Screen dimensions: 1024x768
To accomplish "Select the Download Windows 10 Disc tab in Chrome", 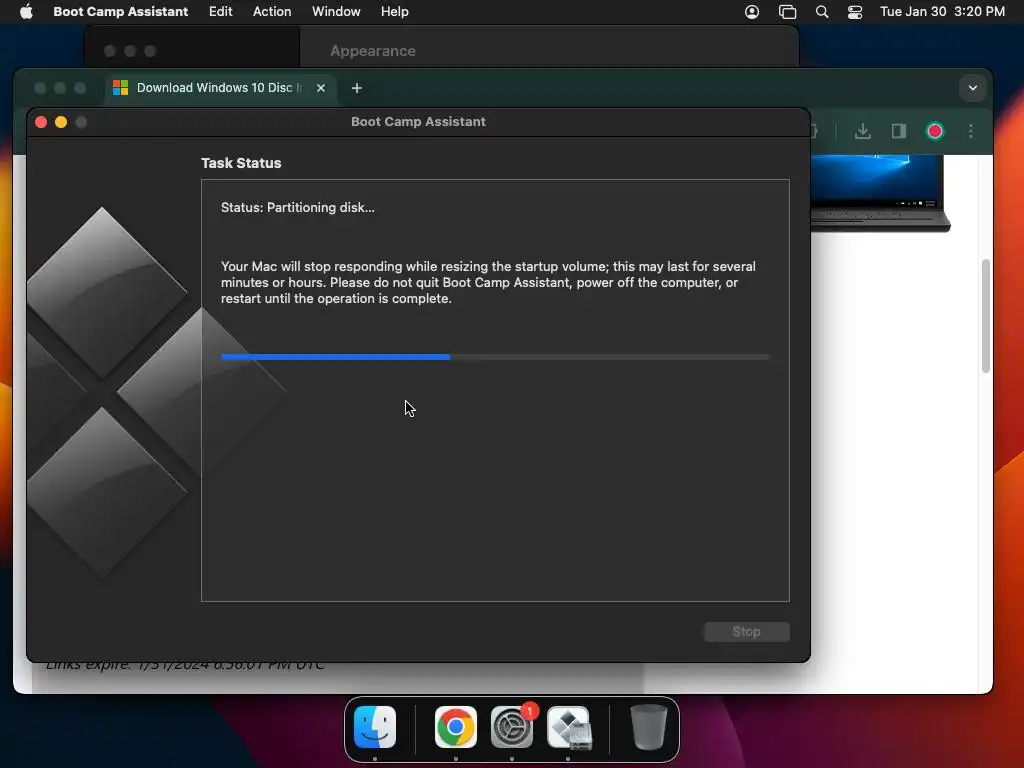I will point(221,88).
